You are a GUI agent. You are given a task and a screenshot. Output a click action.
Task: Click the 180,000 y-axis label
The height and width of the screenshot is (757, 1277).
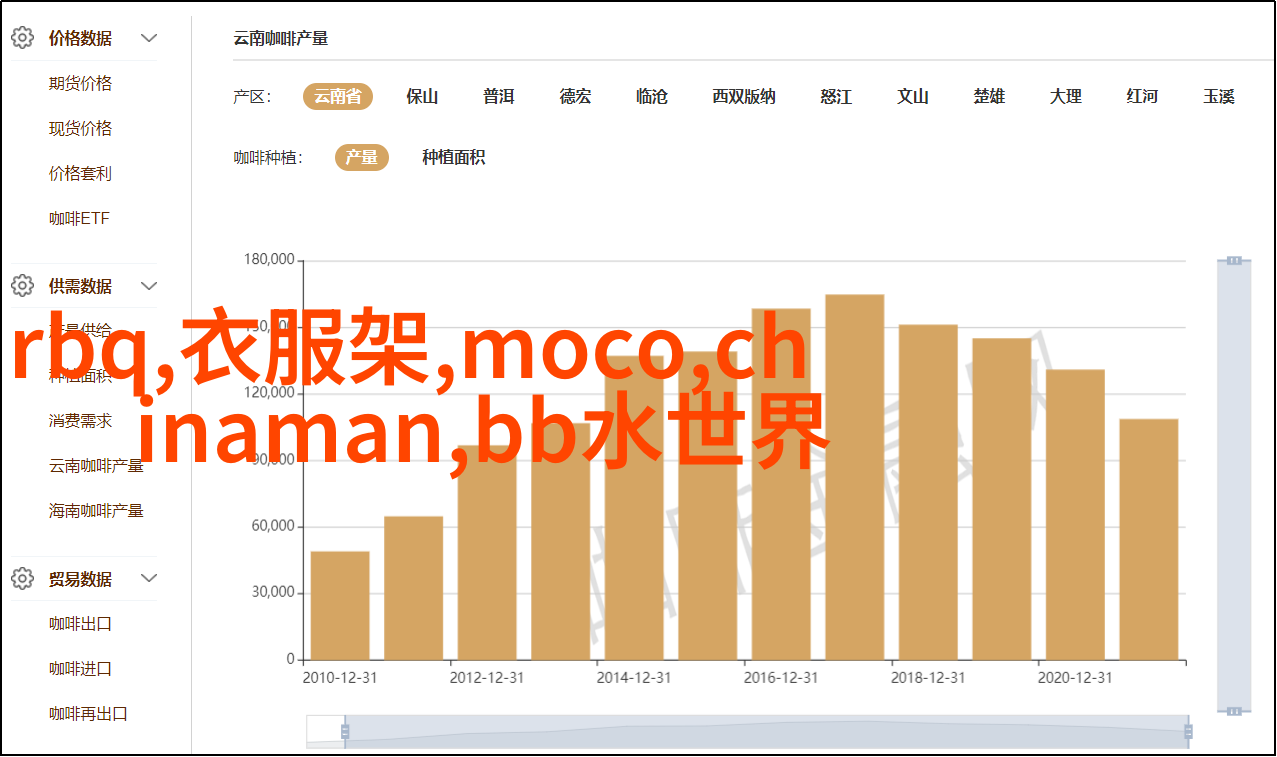click(269, 260)
